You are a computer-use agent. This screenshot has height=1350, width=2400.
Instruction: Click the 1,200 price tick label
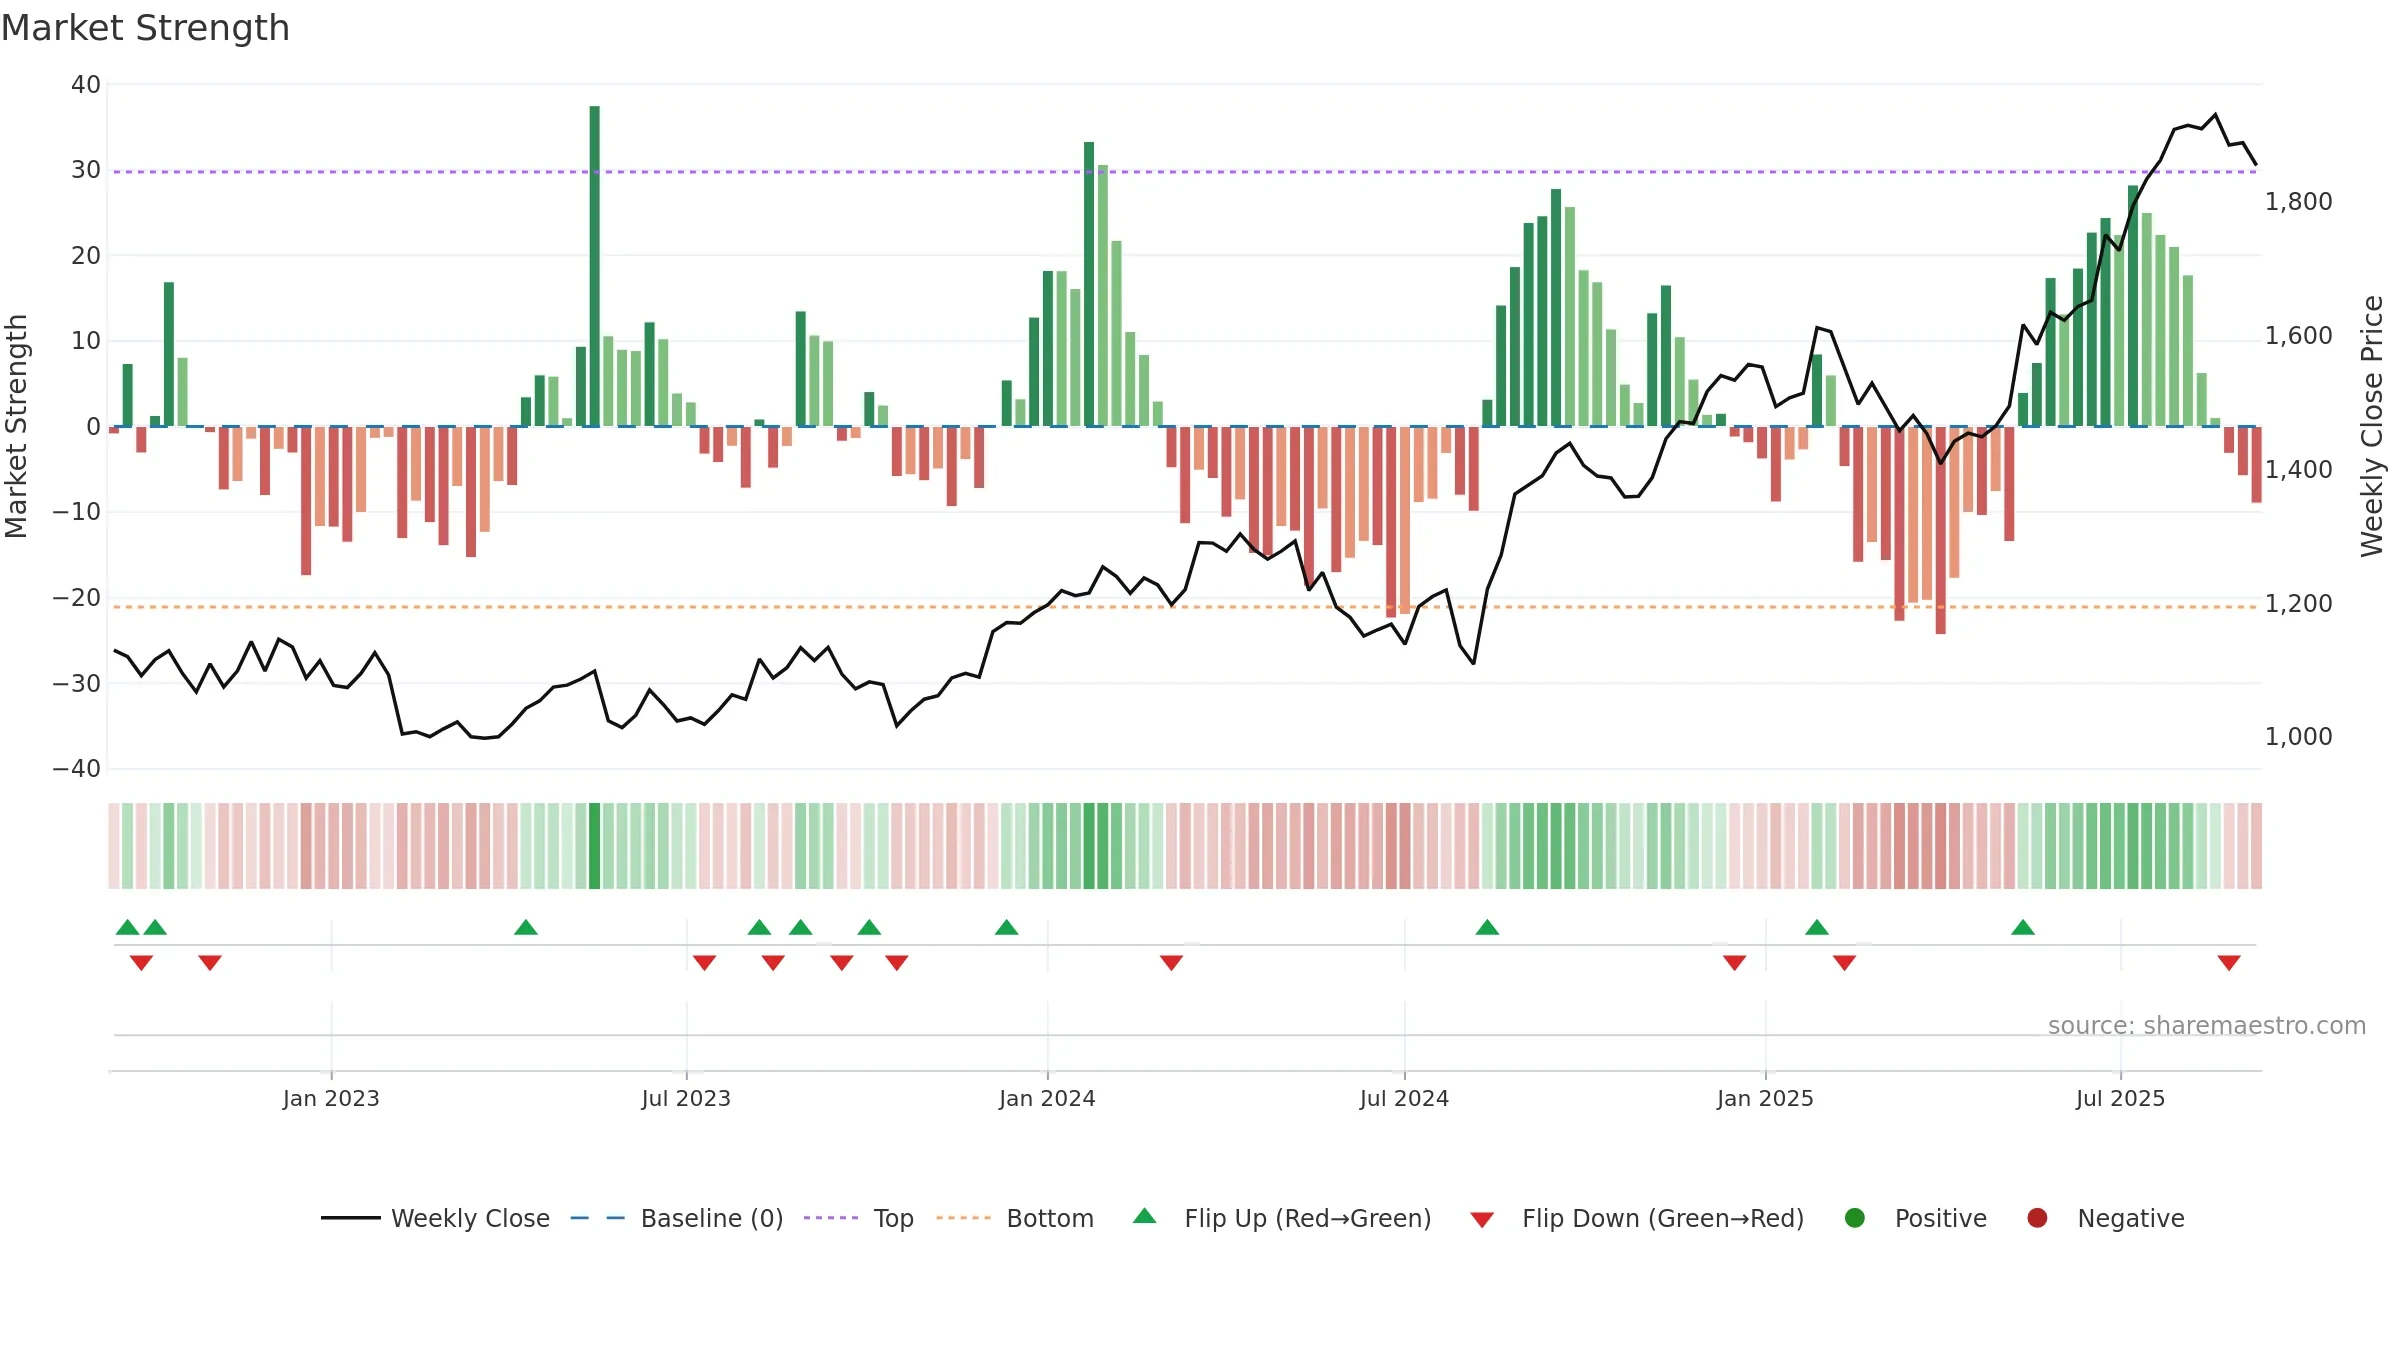click(x=2299, y=604)
